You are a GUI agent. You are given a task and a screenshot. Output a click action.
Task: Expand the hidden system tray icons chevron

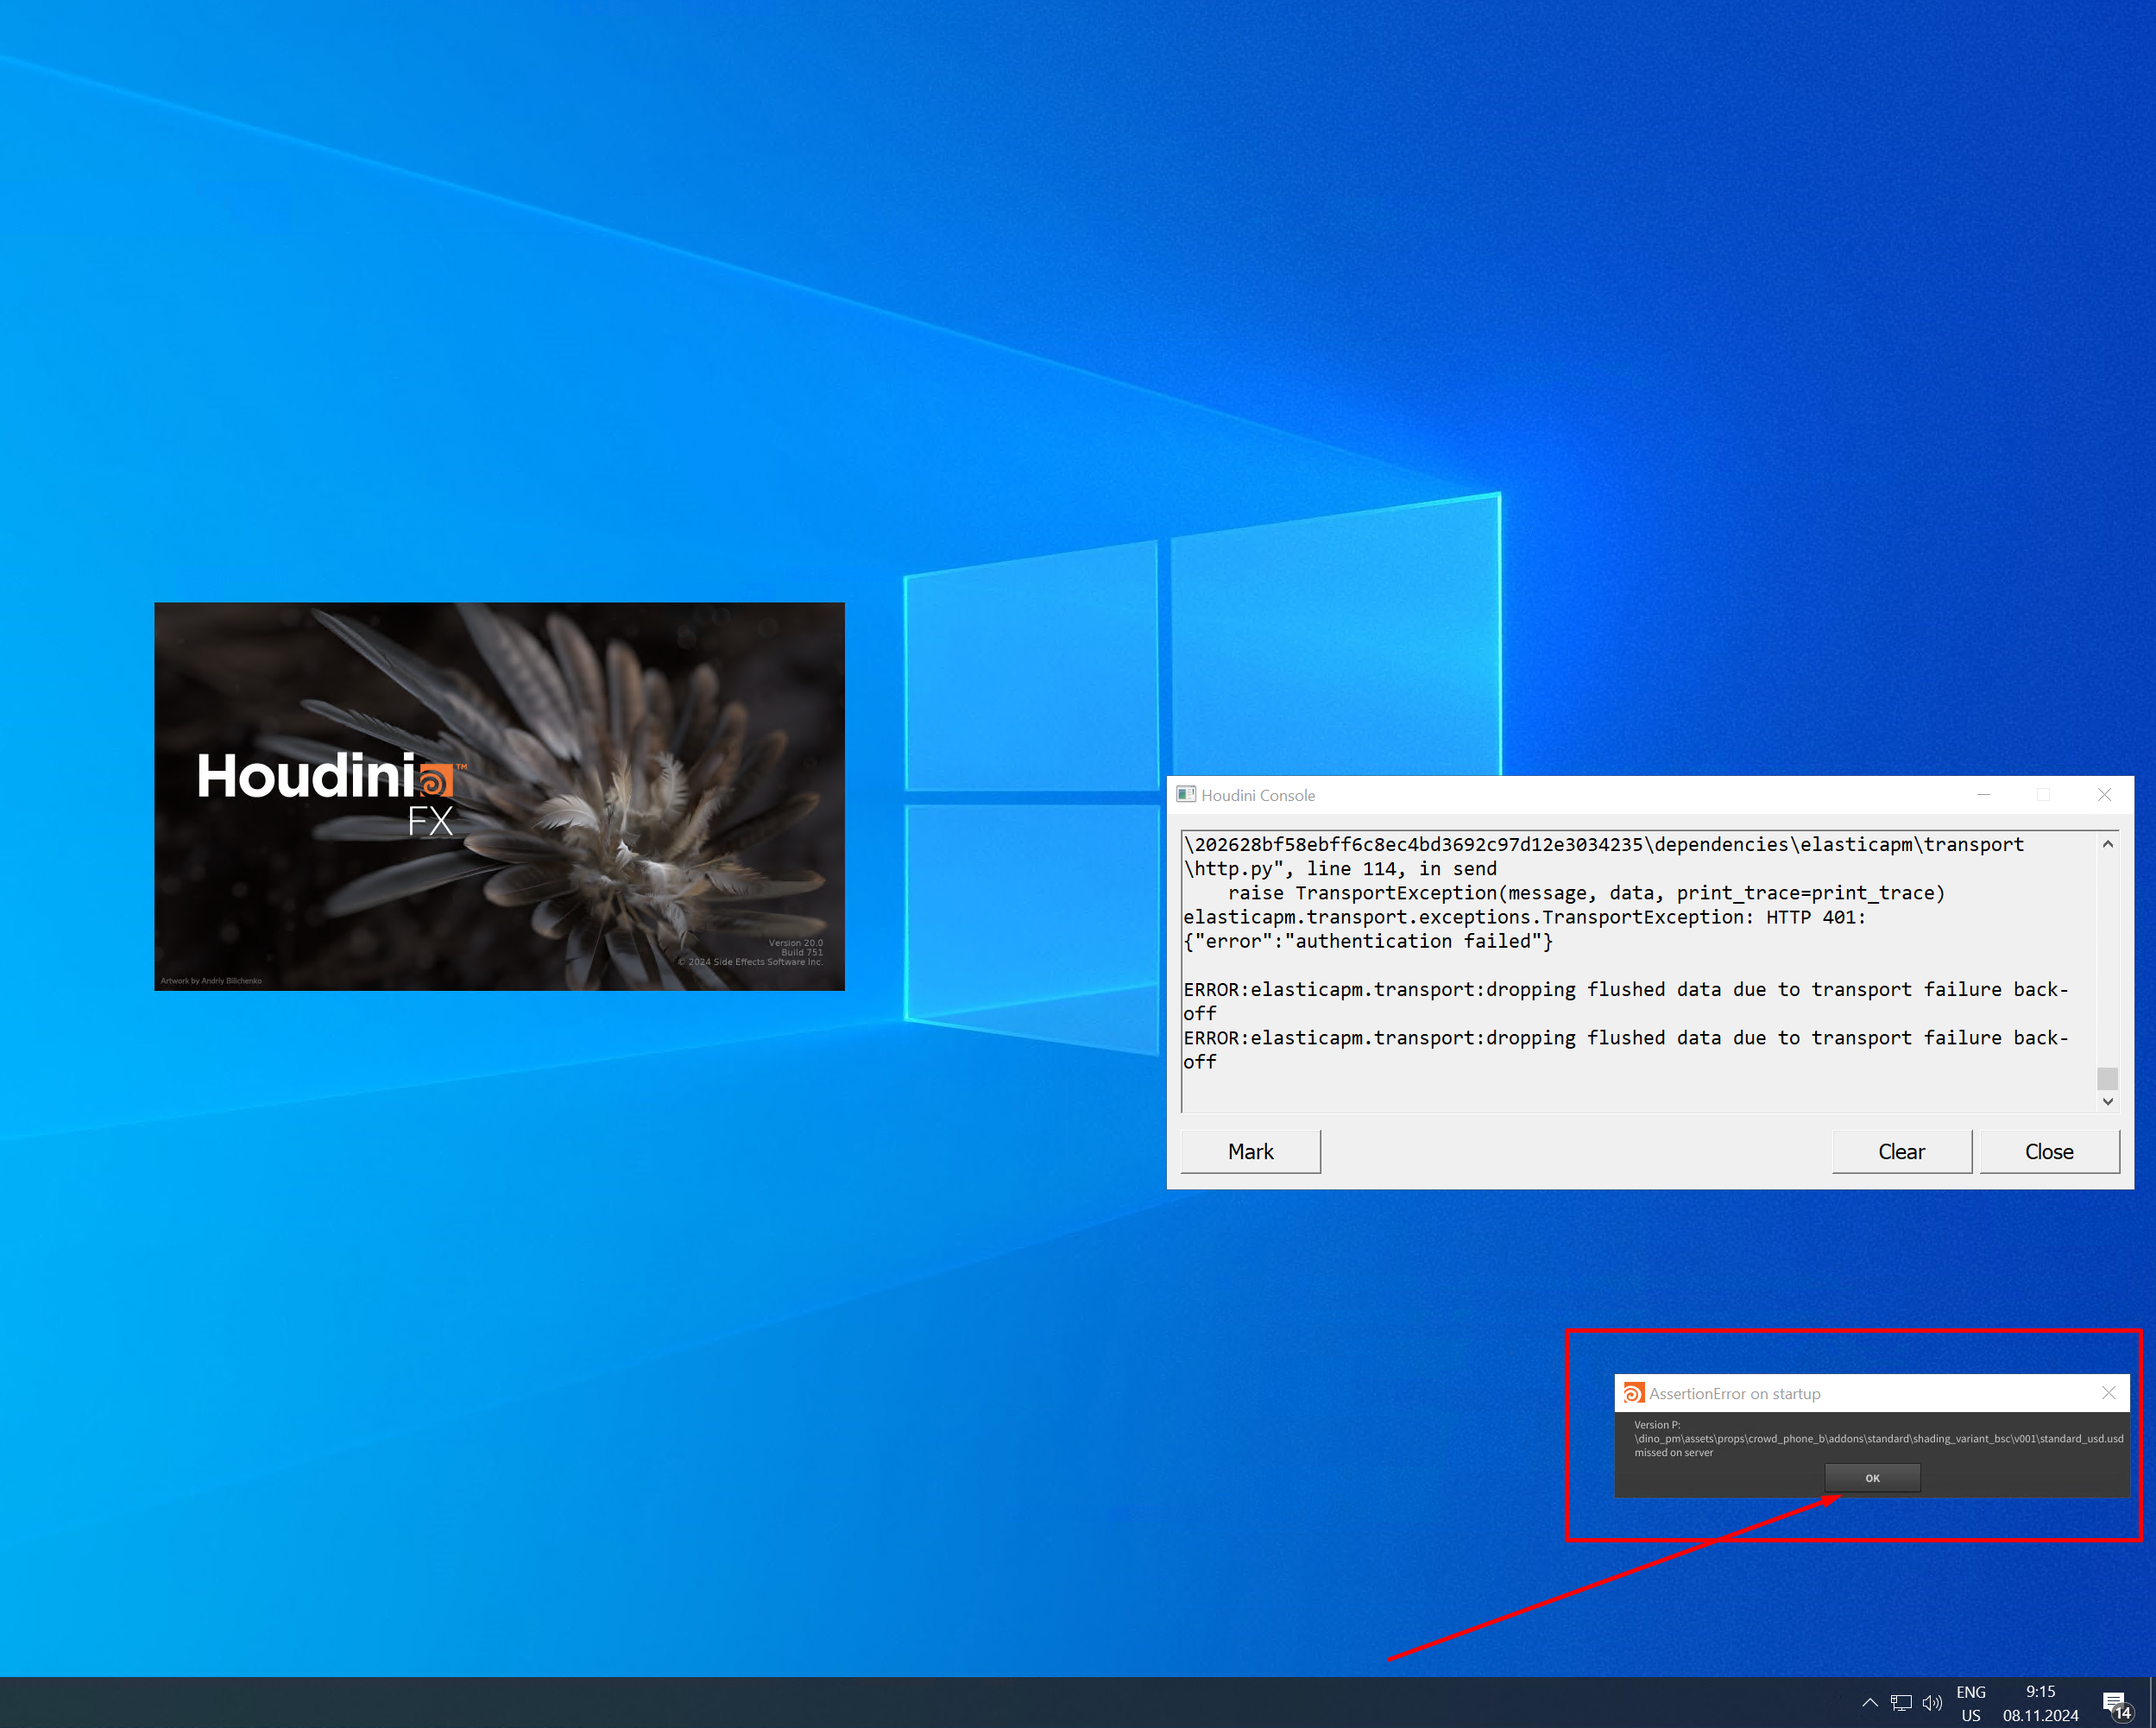pos(1869,1702)
